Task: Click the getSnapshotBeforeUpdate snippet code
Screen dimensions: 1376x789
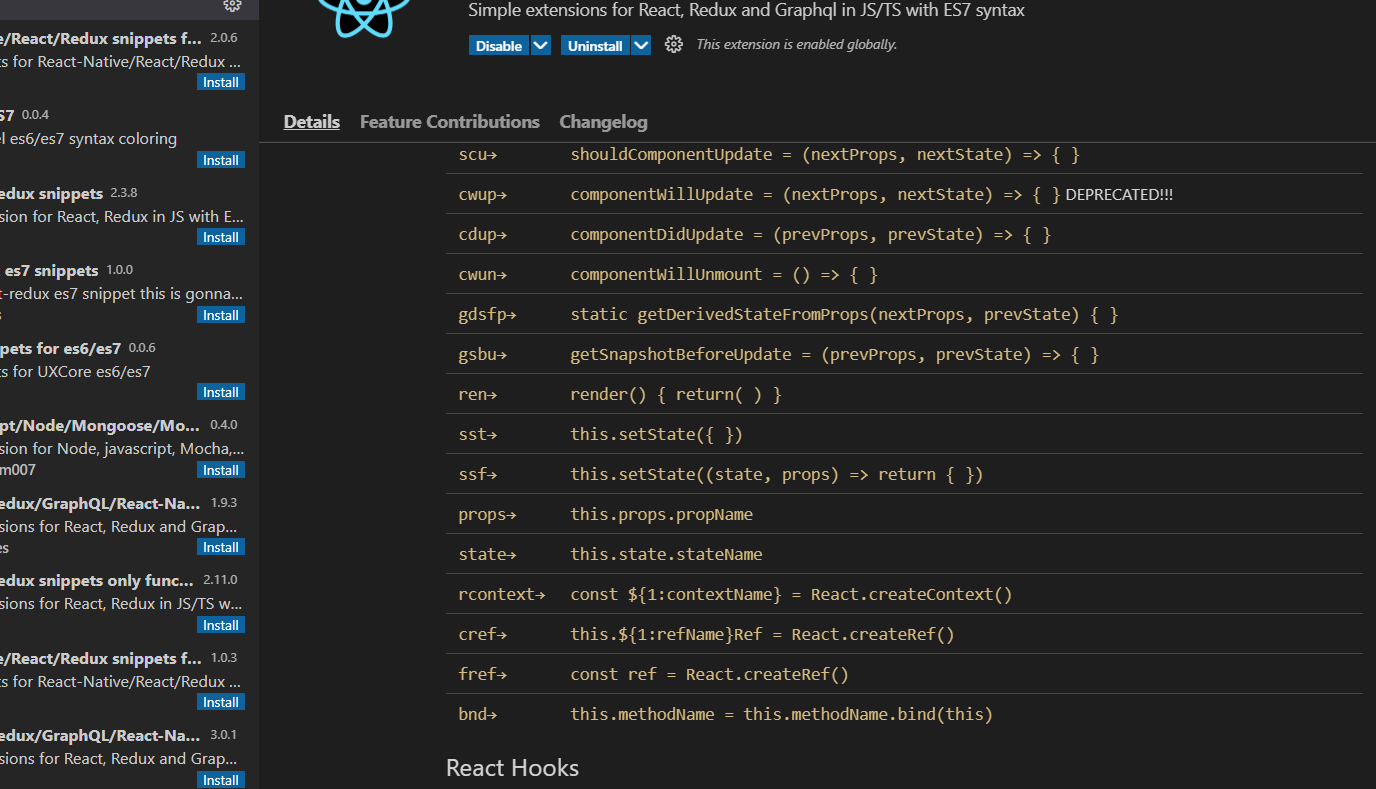Action: click(x=835, y=355)
